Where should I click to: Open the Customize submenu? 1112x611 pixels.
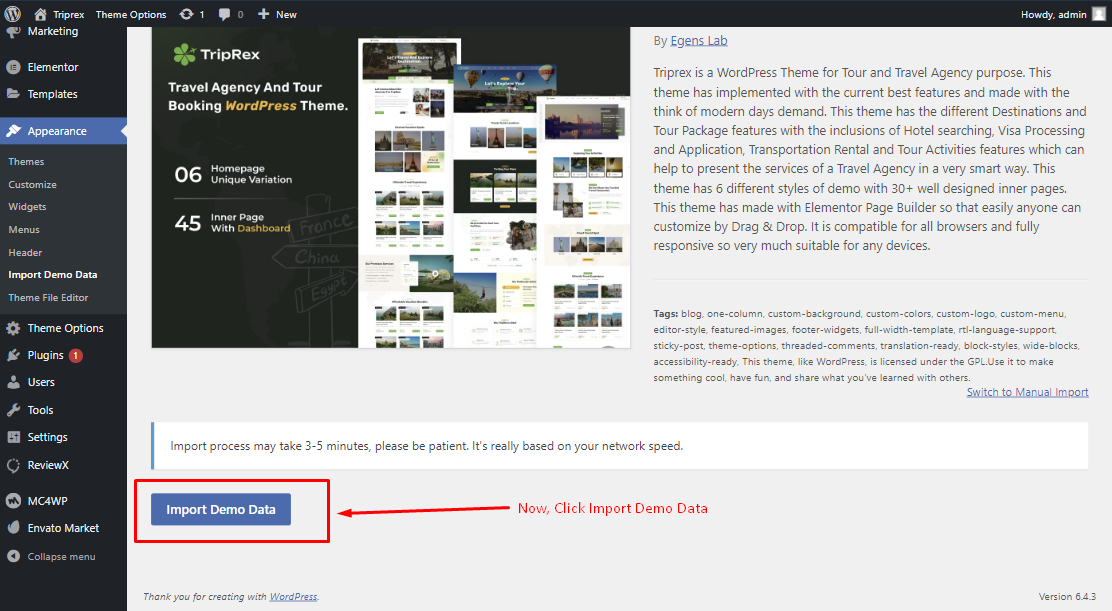pyautogui.click(x=33, y=184)
